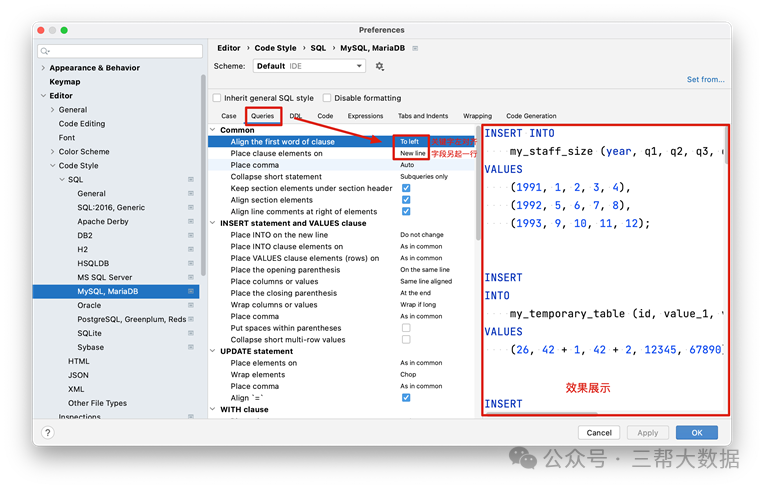764x489 pixels.
Task: Click the settings icon beside MS SQL Server
Action: tap(191, 277)
